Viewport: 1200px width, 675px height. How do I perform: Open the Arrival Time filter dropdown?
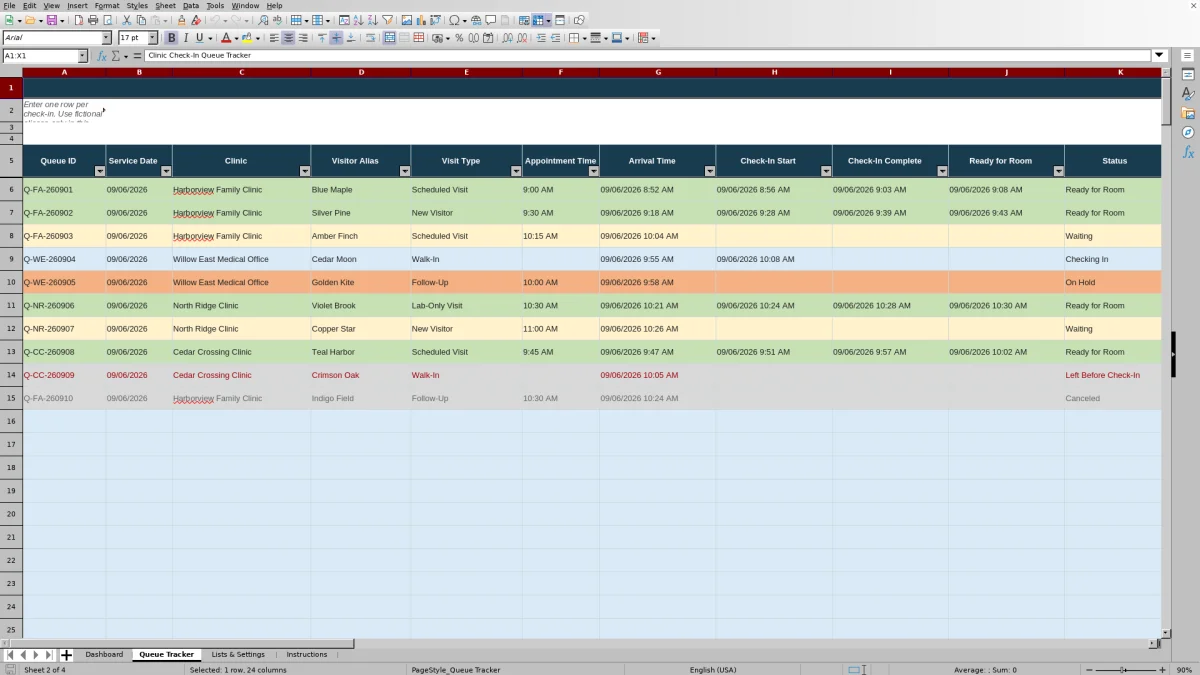pyautogui.click(x=710, y=171)
